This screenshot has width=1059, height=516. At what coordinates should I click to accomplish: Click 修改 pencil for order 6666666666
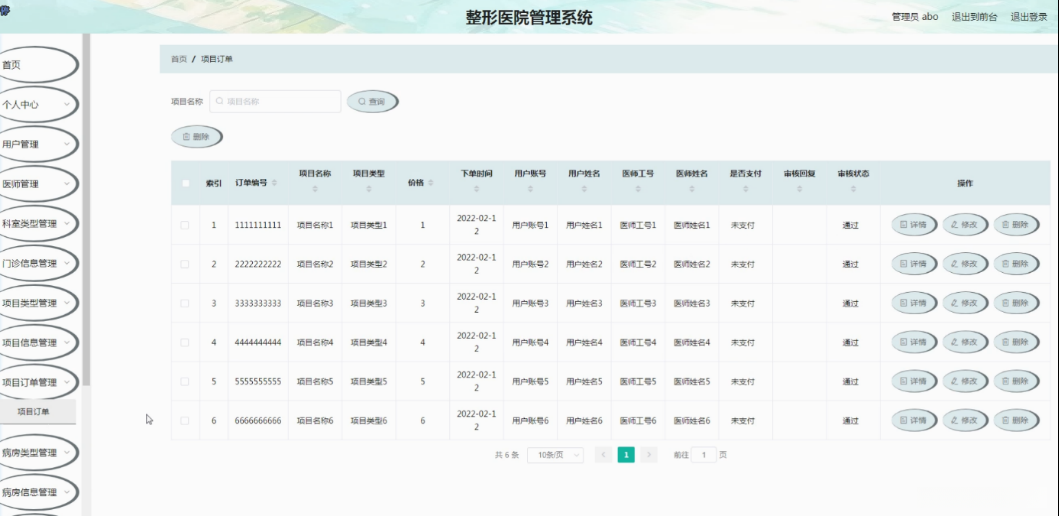[x=954, y=421]
